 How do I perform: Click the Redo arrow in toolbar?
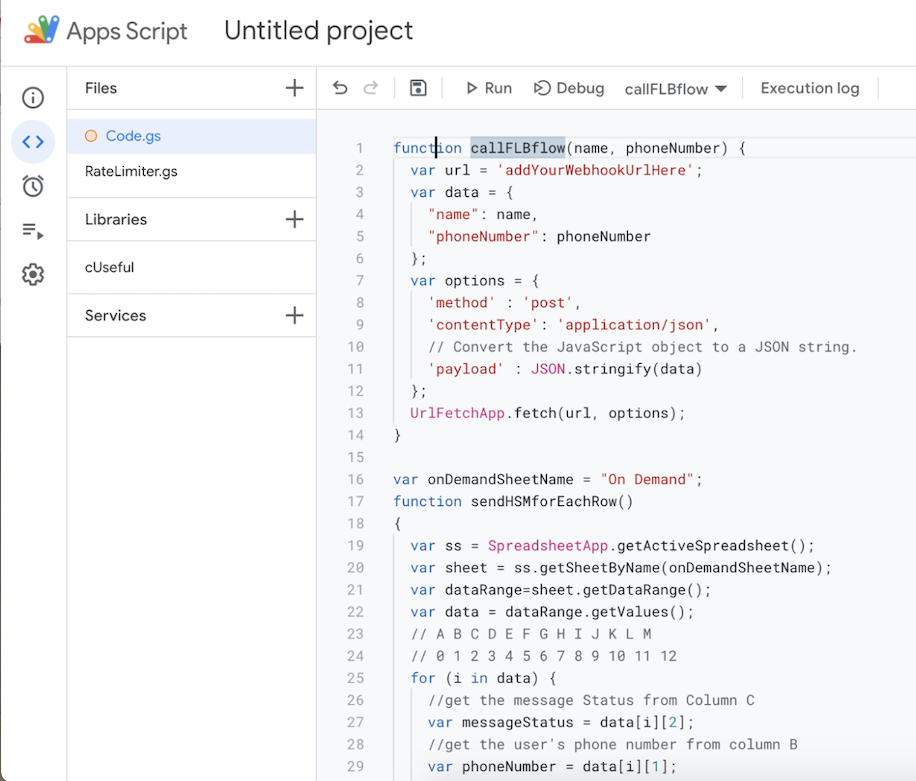click(371, 88)
